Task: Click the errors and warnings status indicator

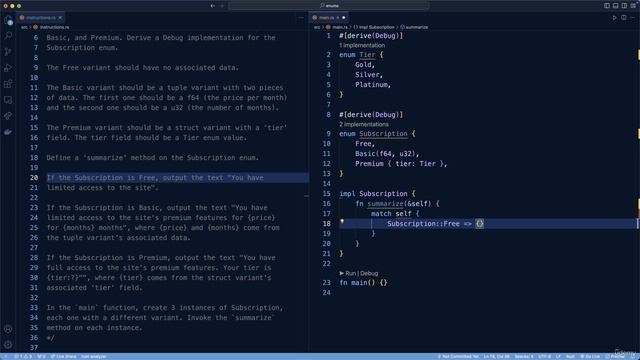Action: coord(23,356)
